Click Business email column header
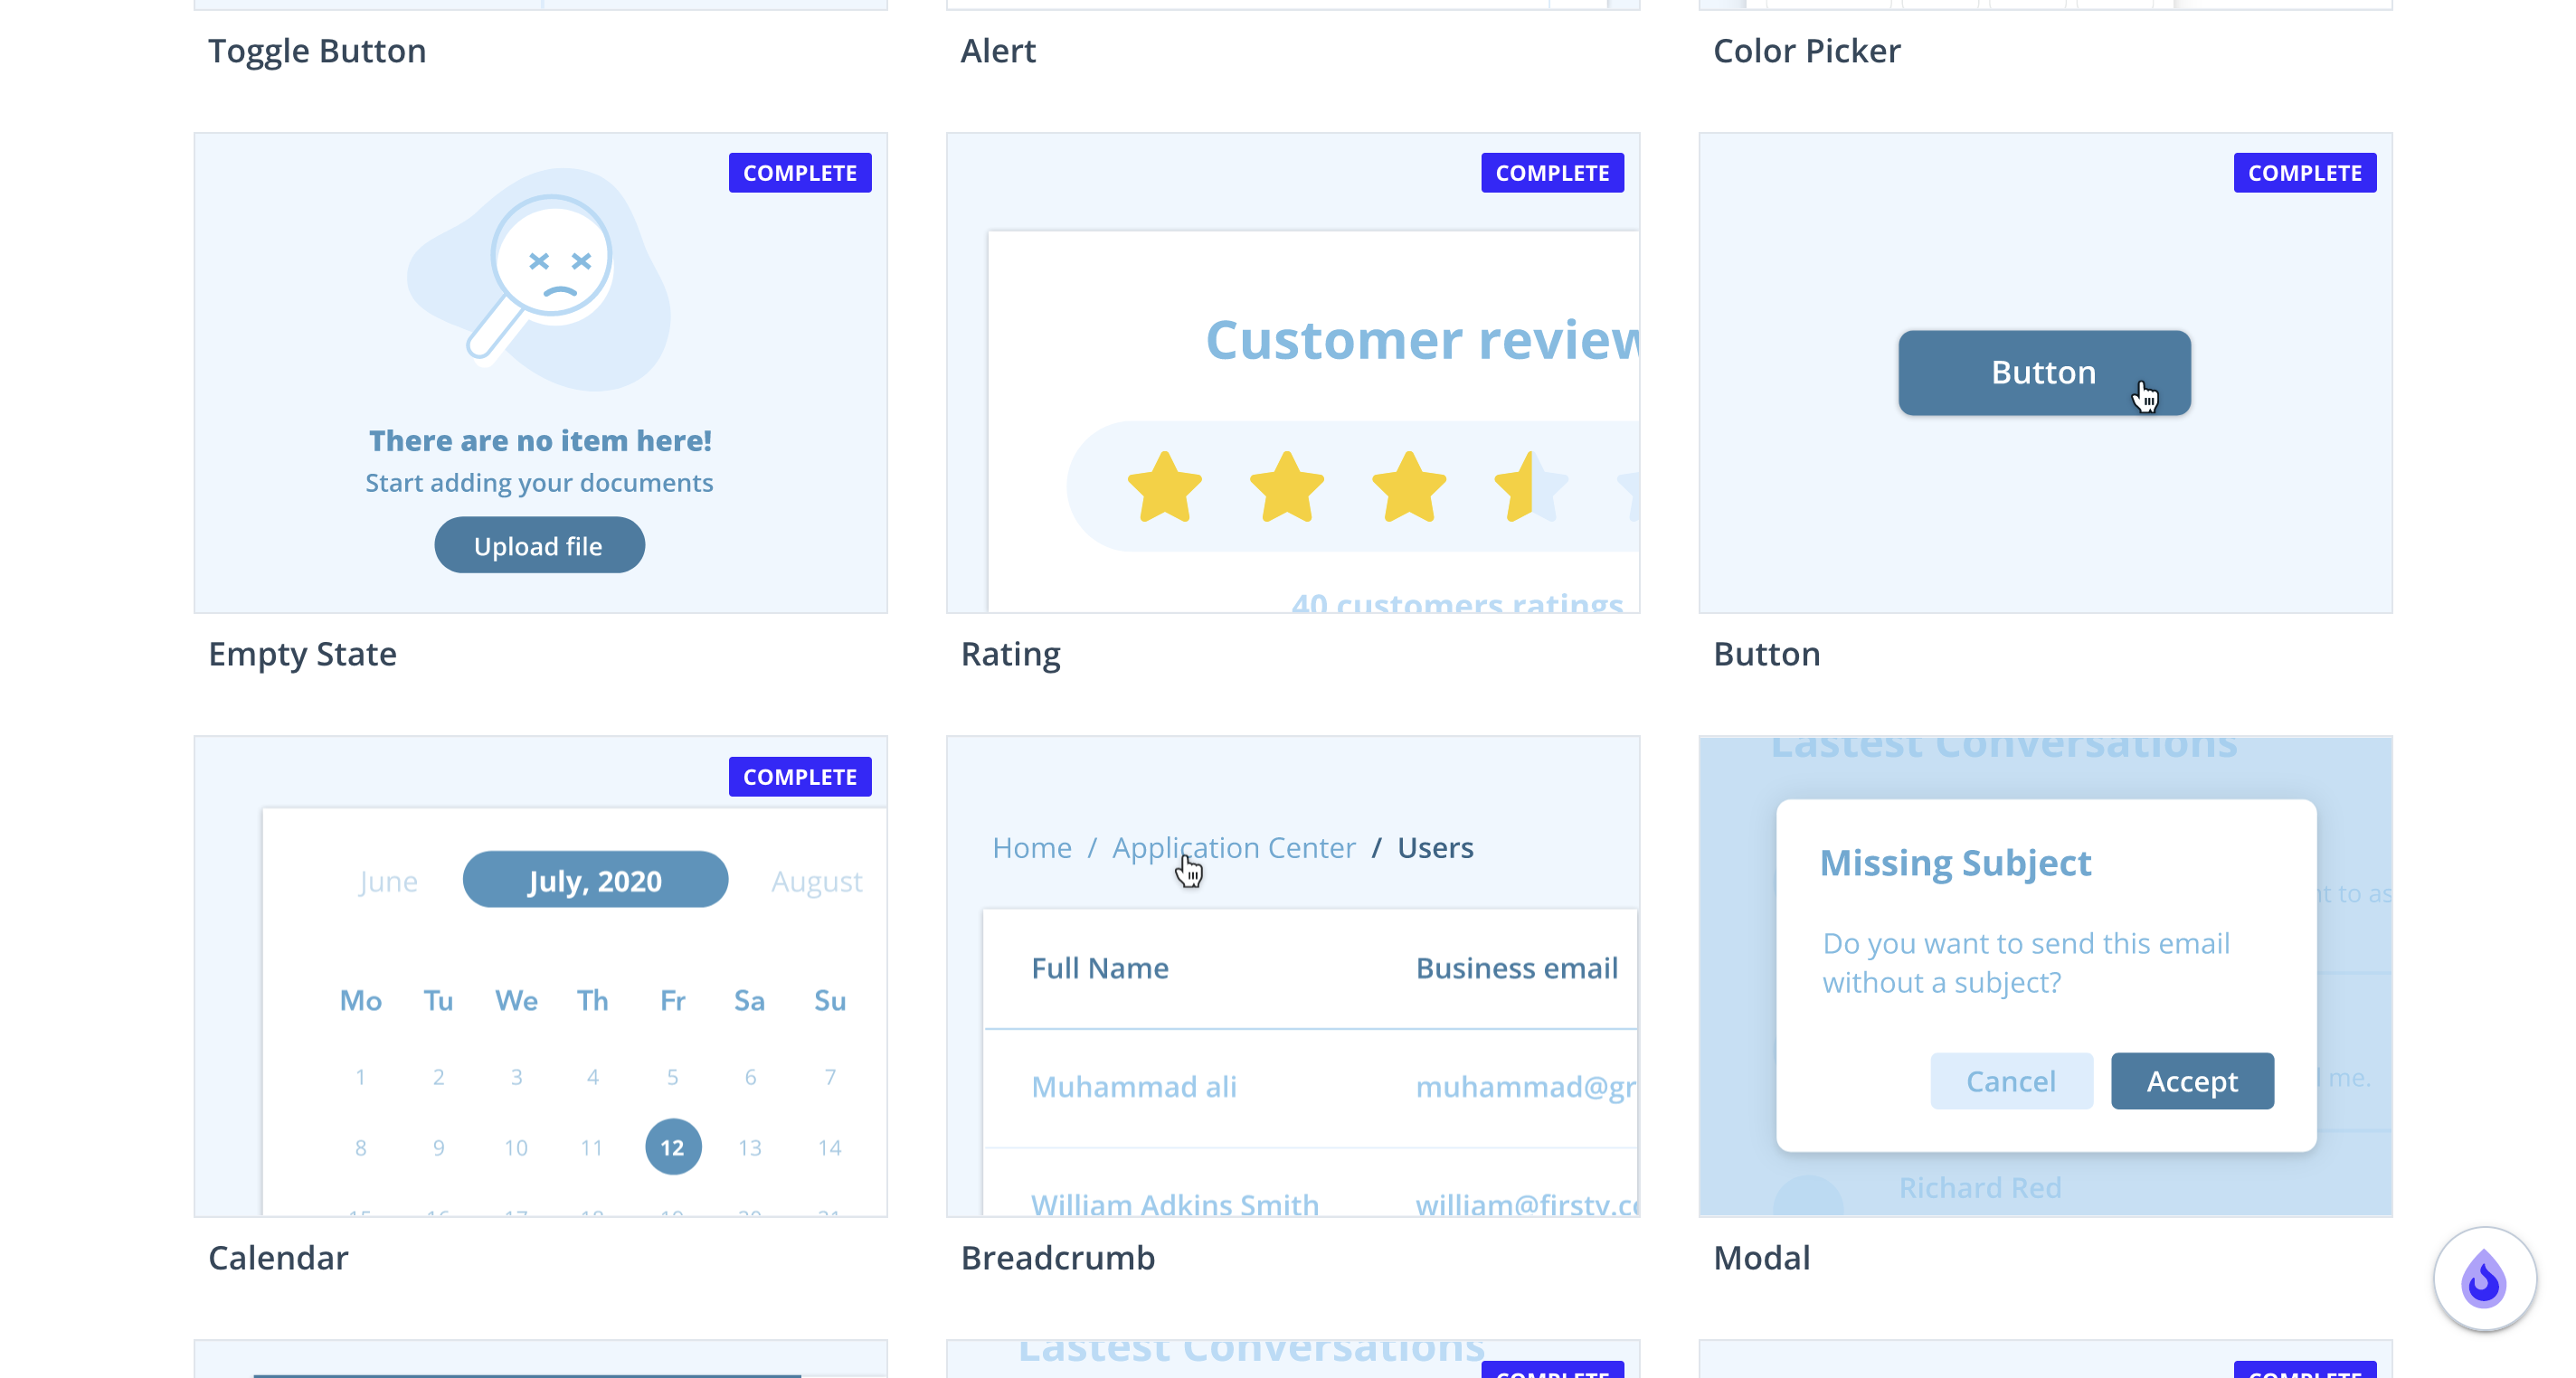Viewport: 2576px width, 1378px height. [1517, 968]
